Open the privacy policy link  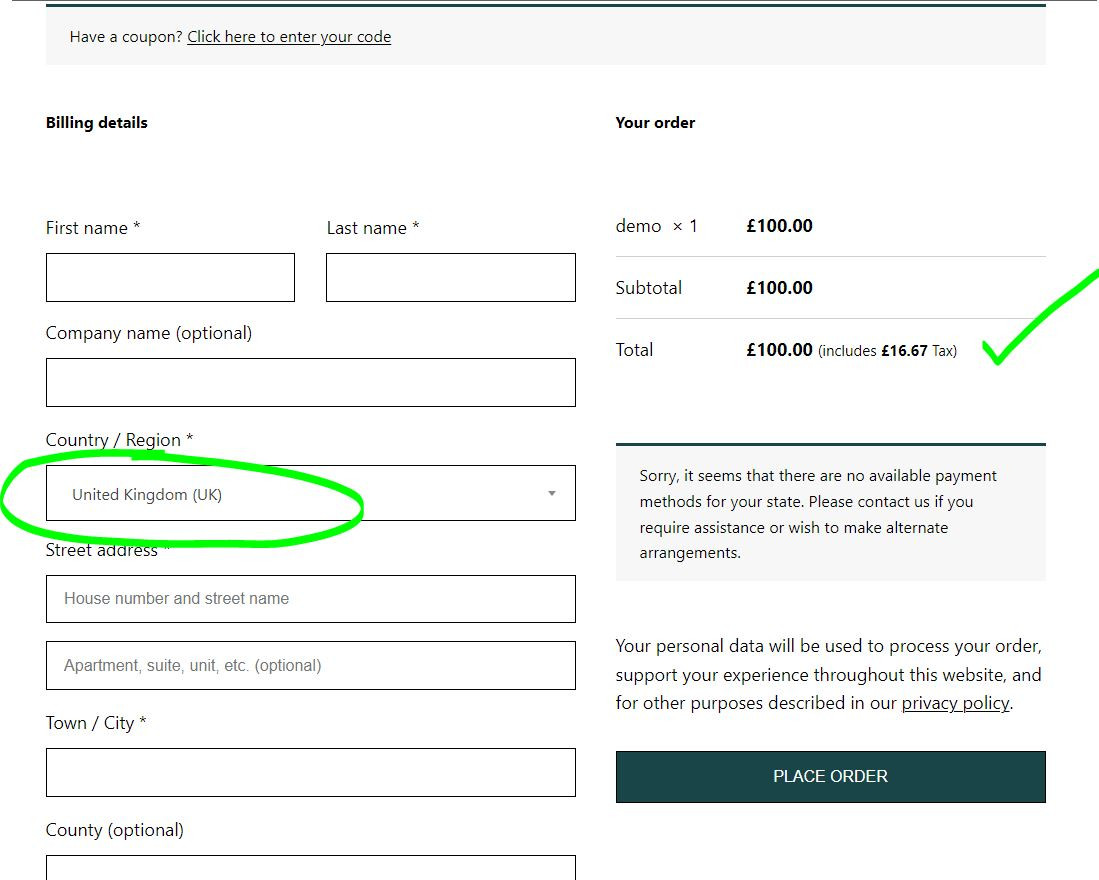click(x=955, y=703)
